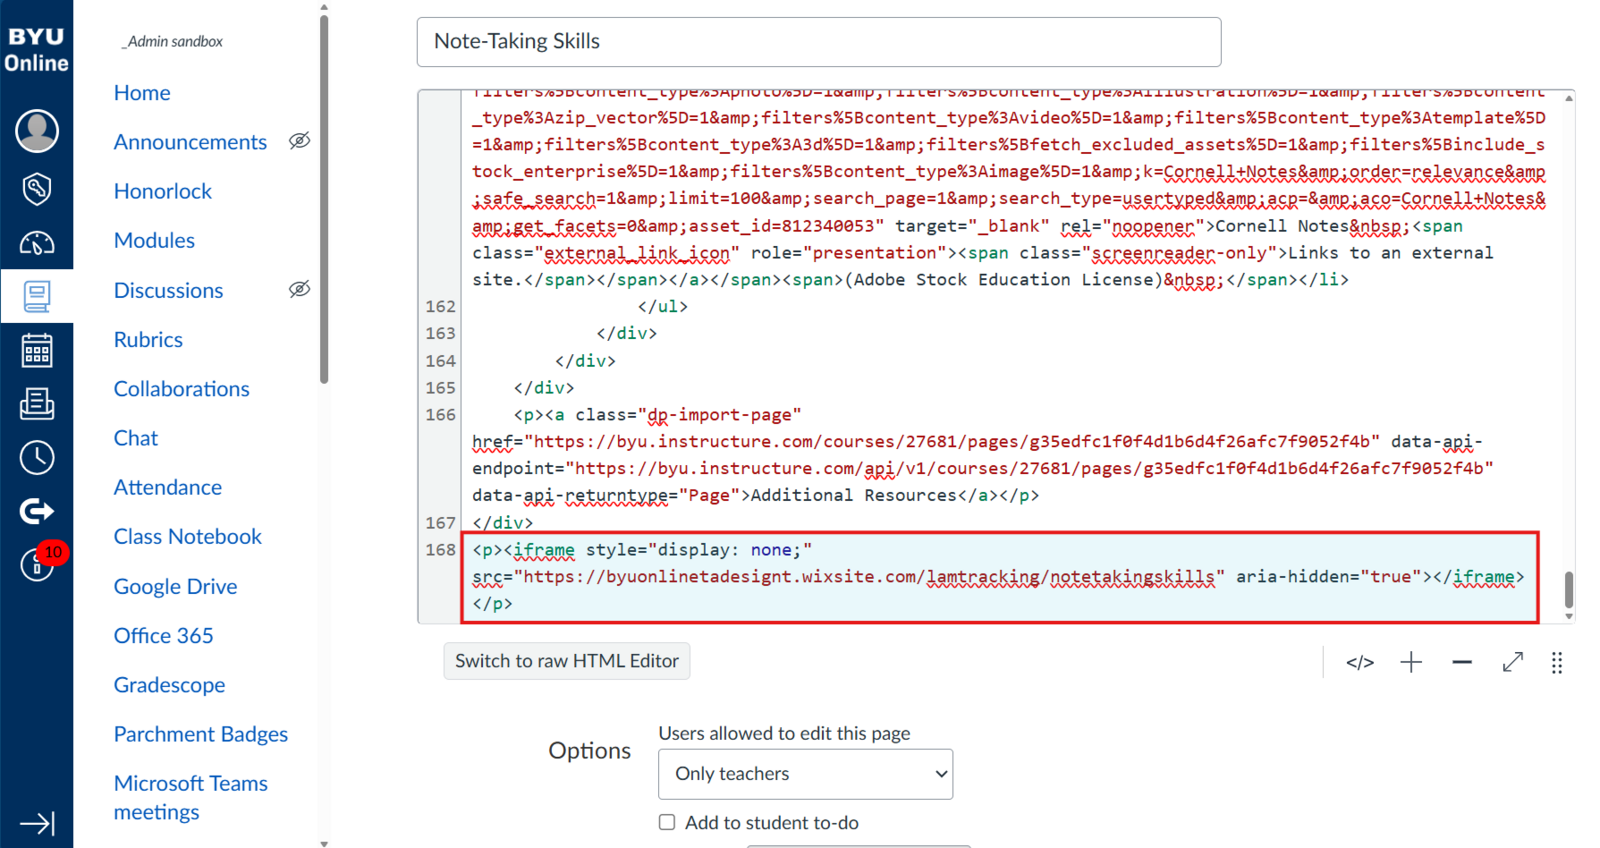
Task: Click the Commons arrow icon in global nav
Action: [37, 512]
